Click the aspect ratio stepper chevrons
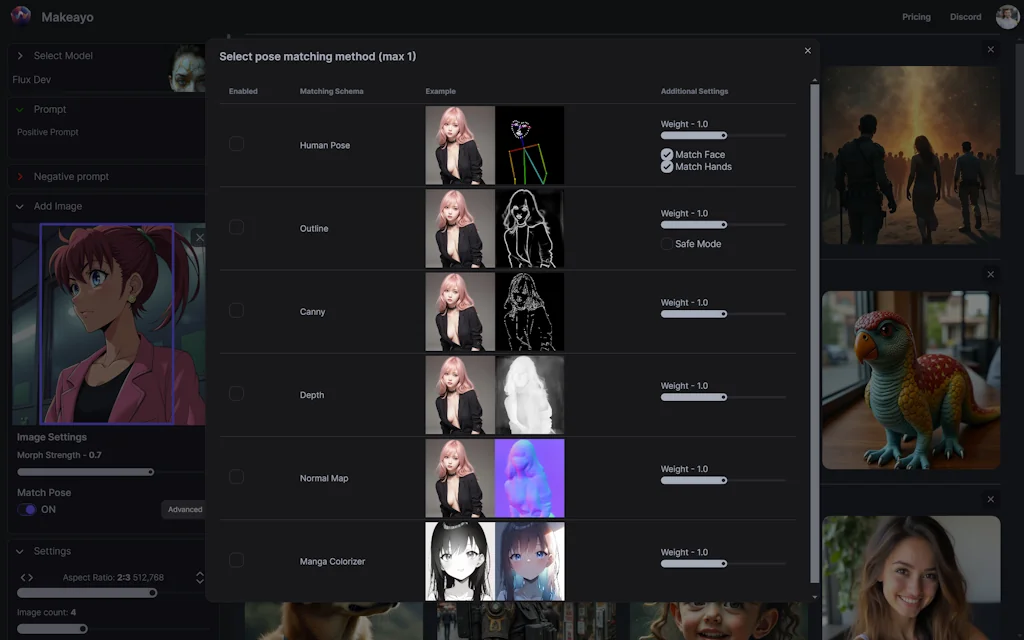Screen dimensions: 1024x640 (200, 577)
